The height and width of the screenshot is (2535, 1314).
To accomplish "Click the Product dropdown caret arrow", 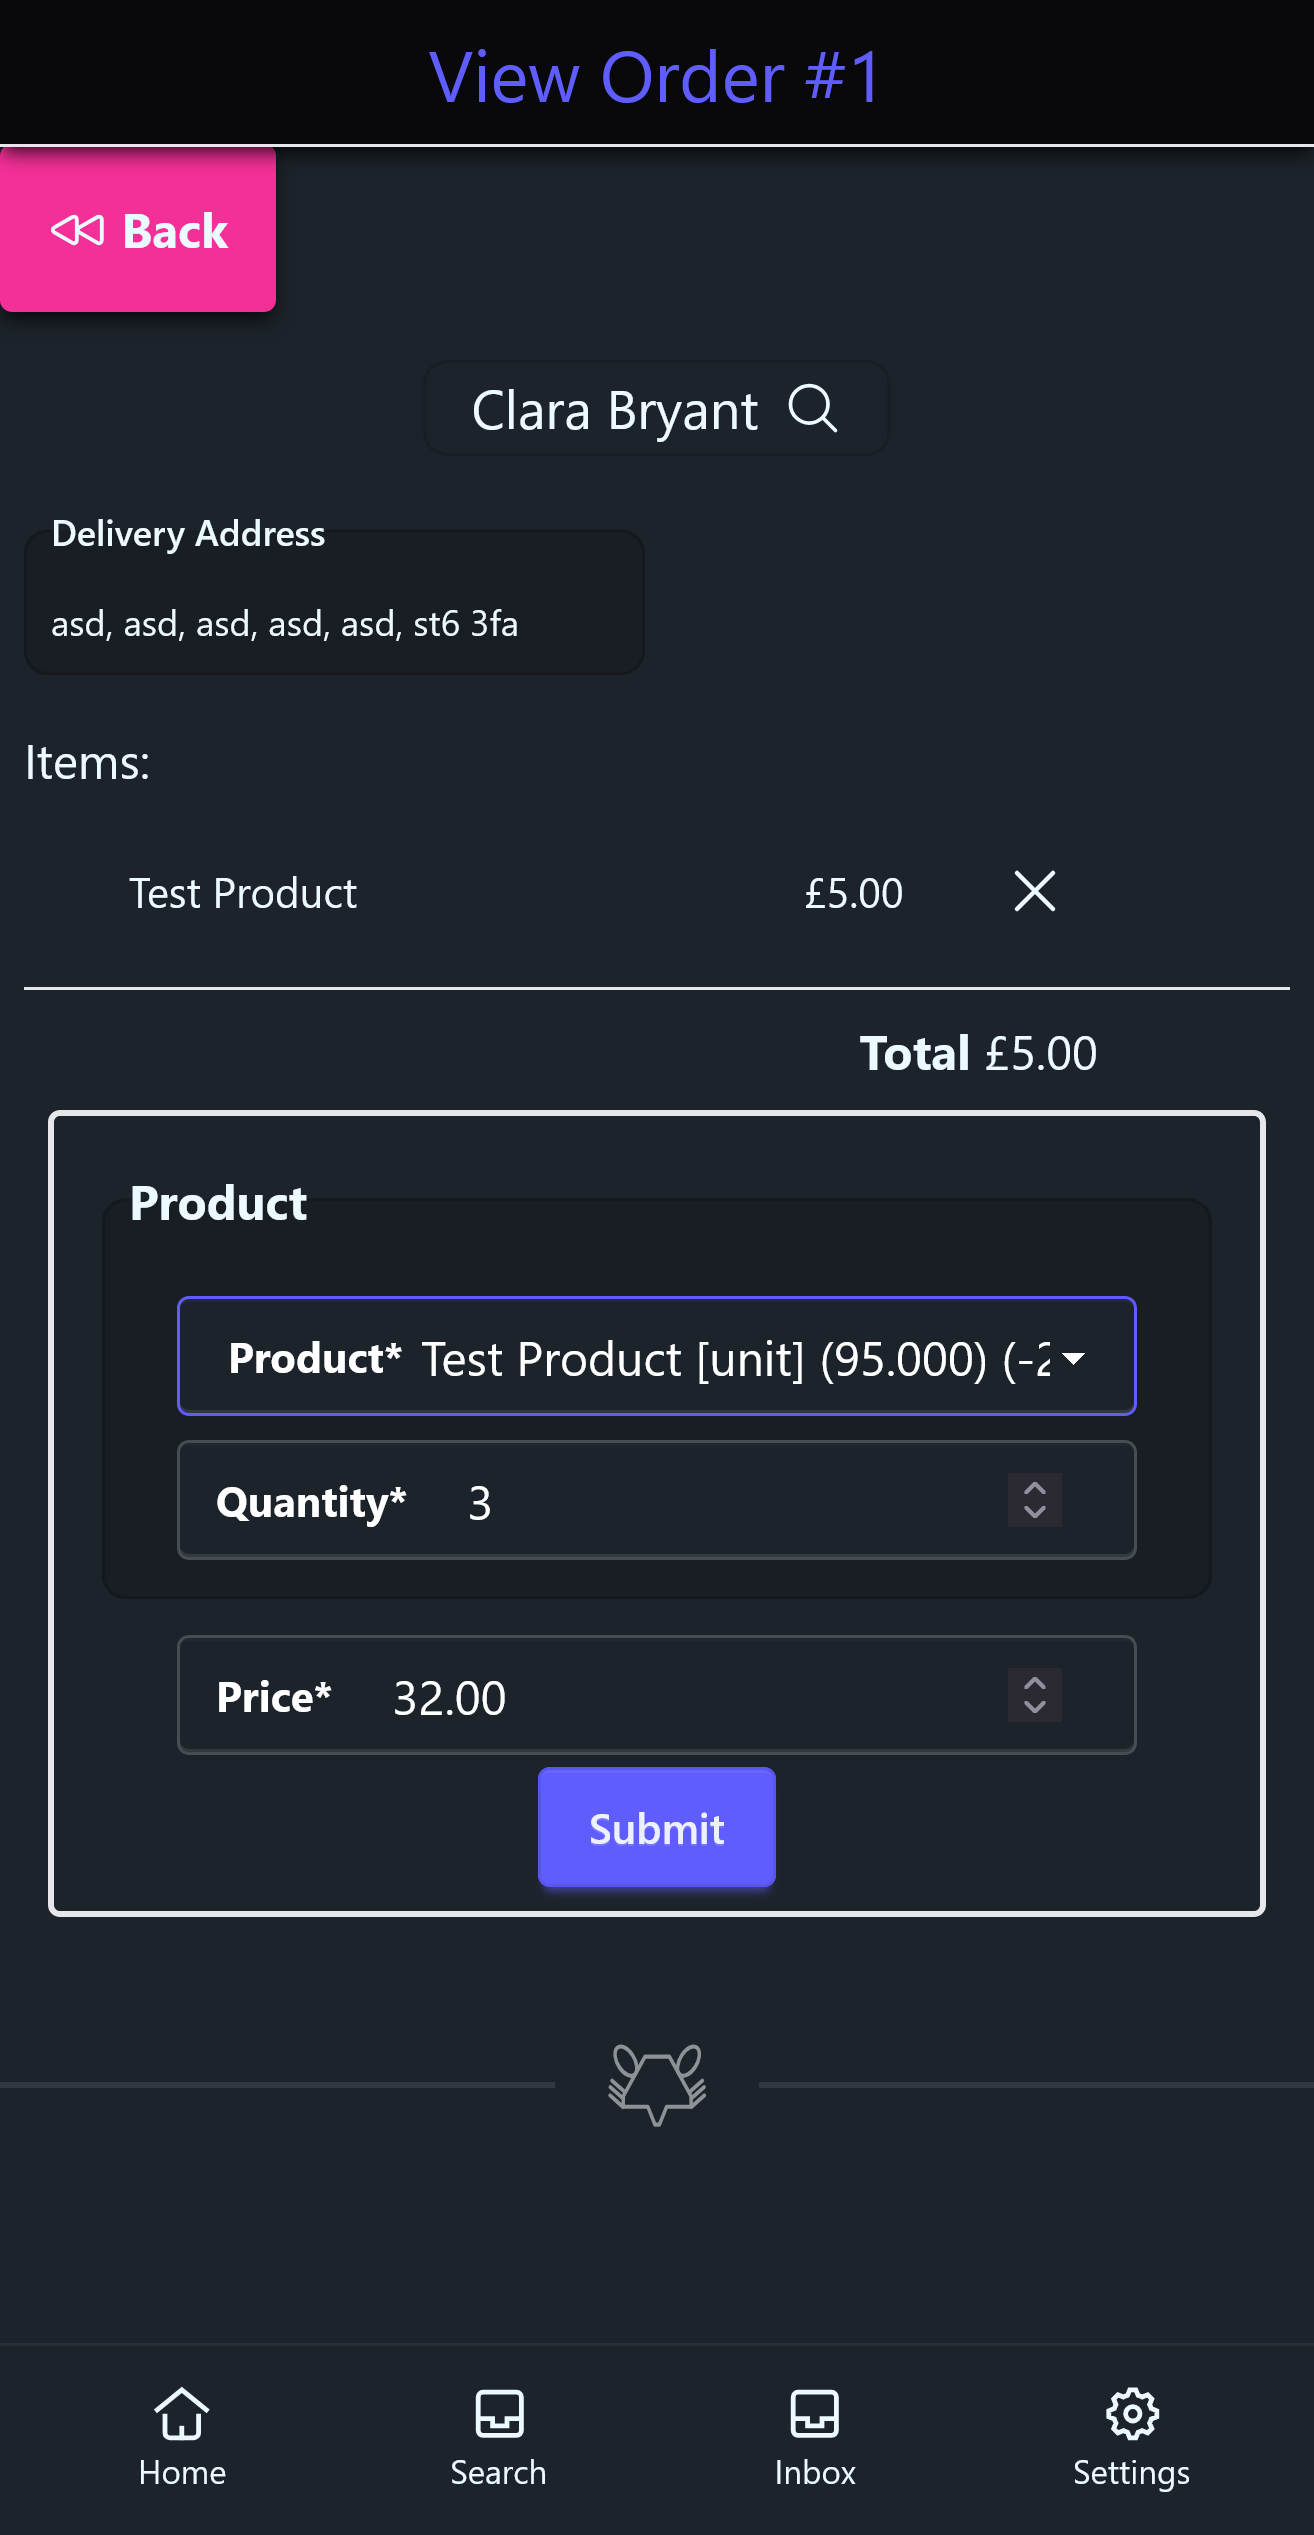I will [1074, 1358].
